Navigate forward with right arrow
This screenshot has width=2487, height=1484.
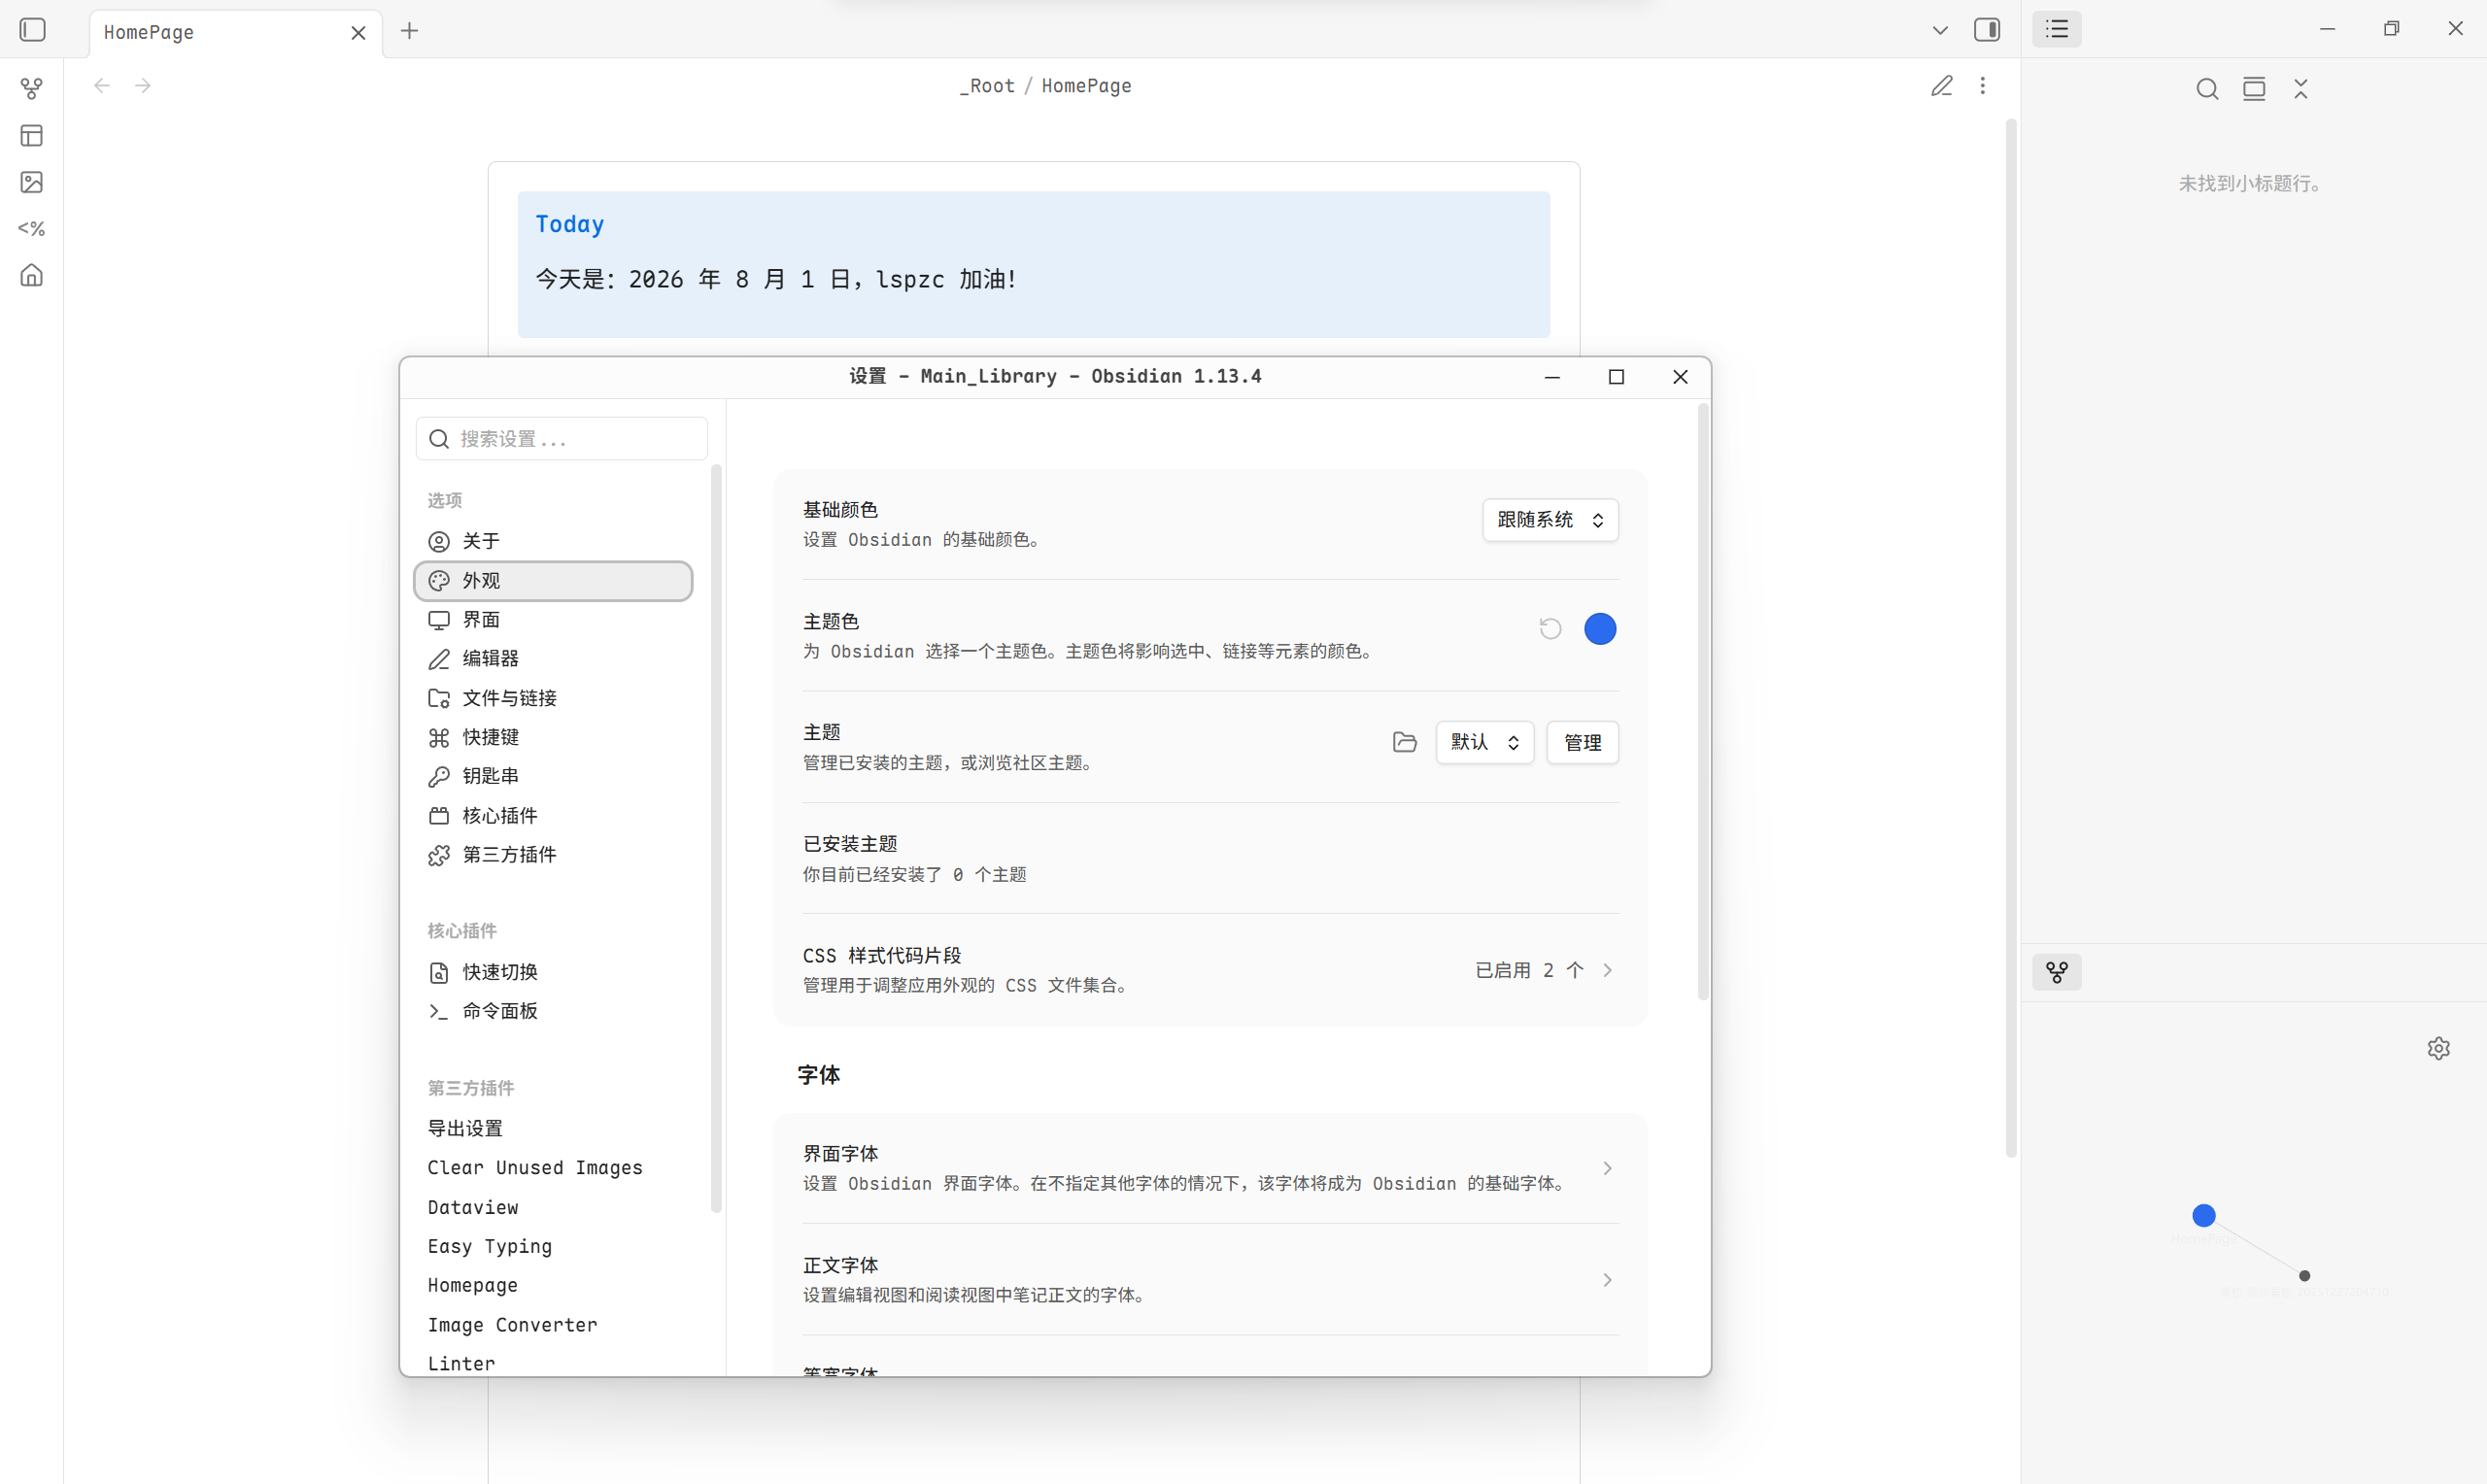[x=143, y=86]
